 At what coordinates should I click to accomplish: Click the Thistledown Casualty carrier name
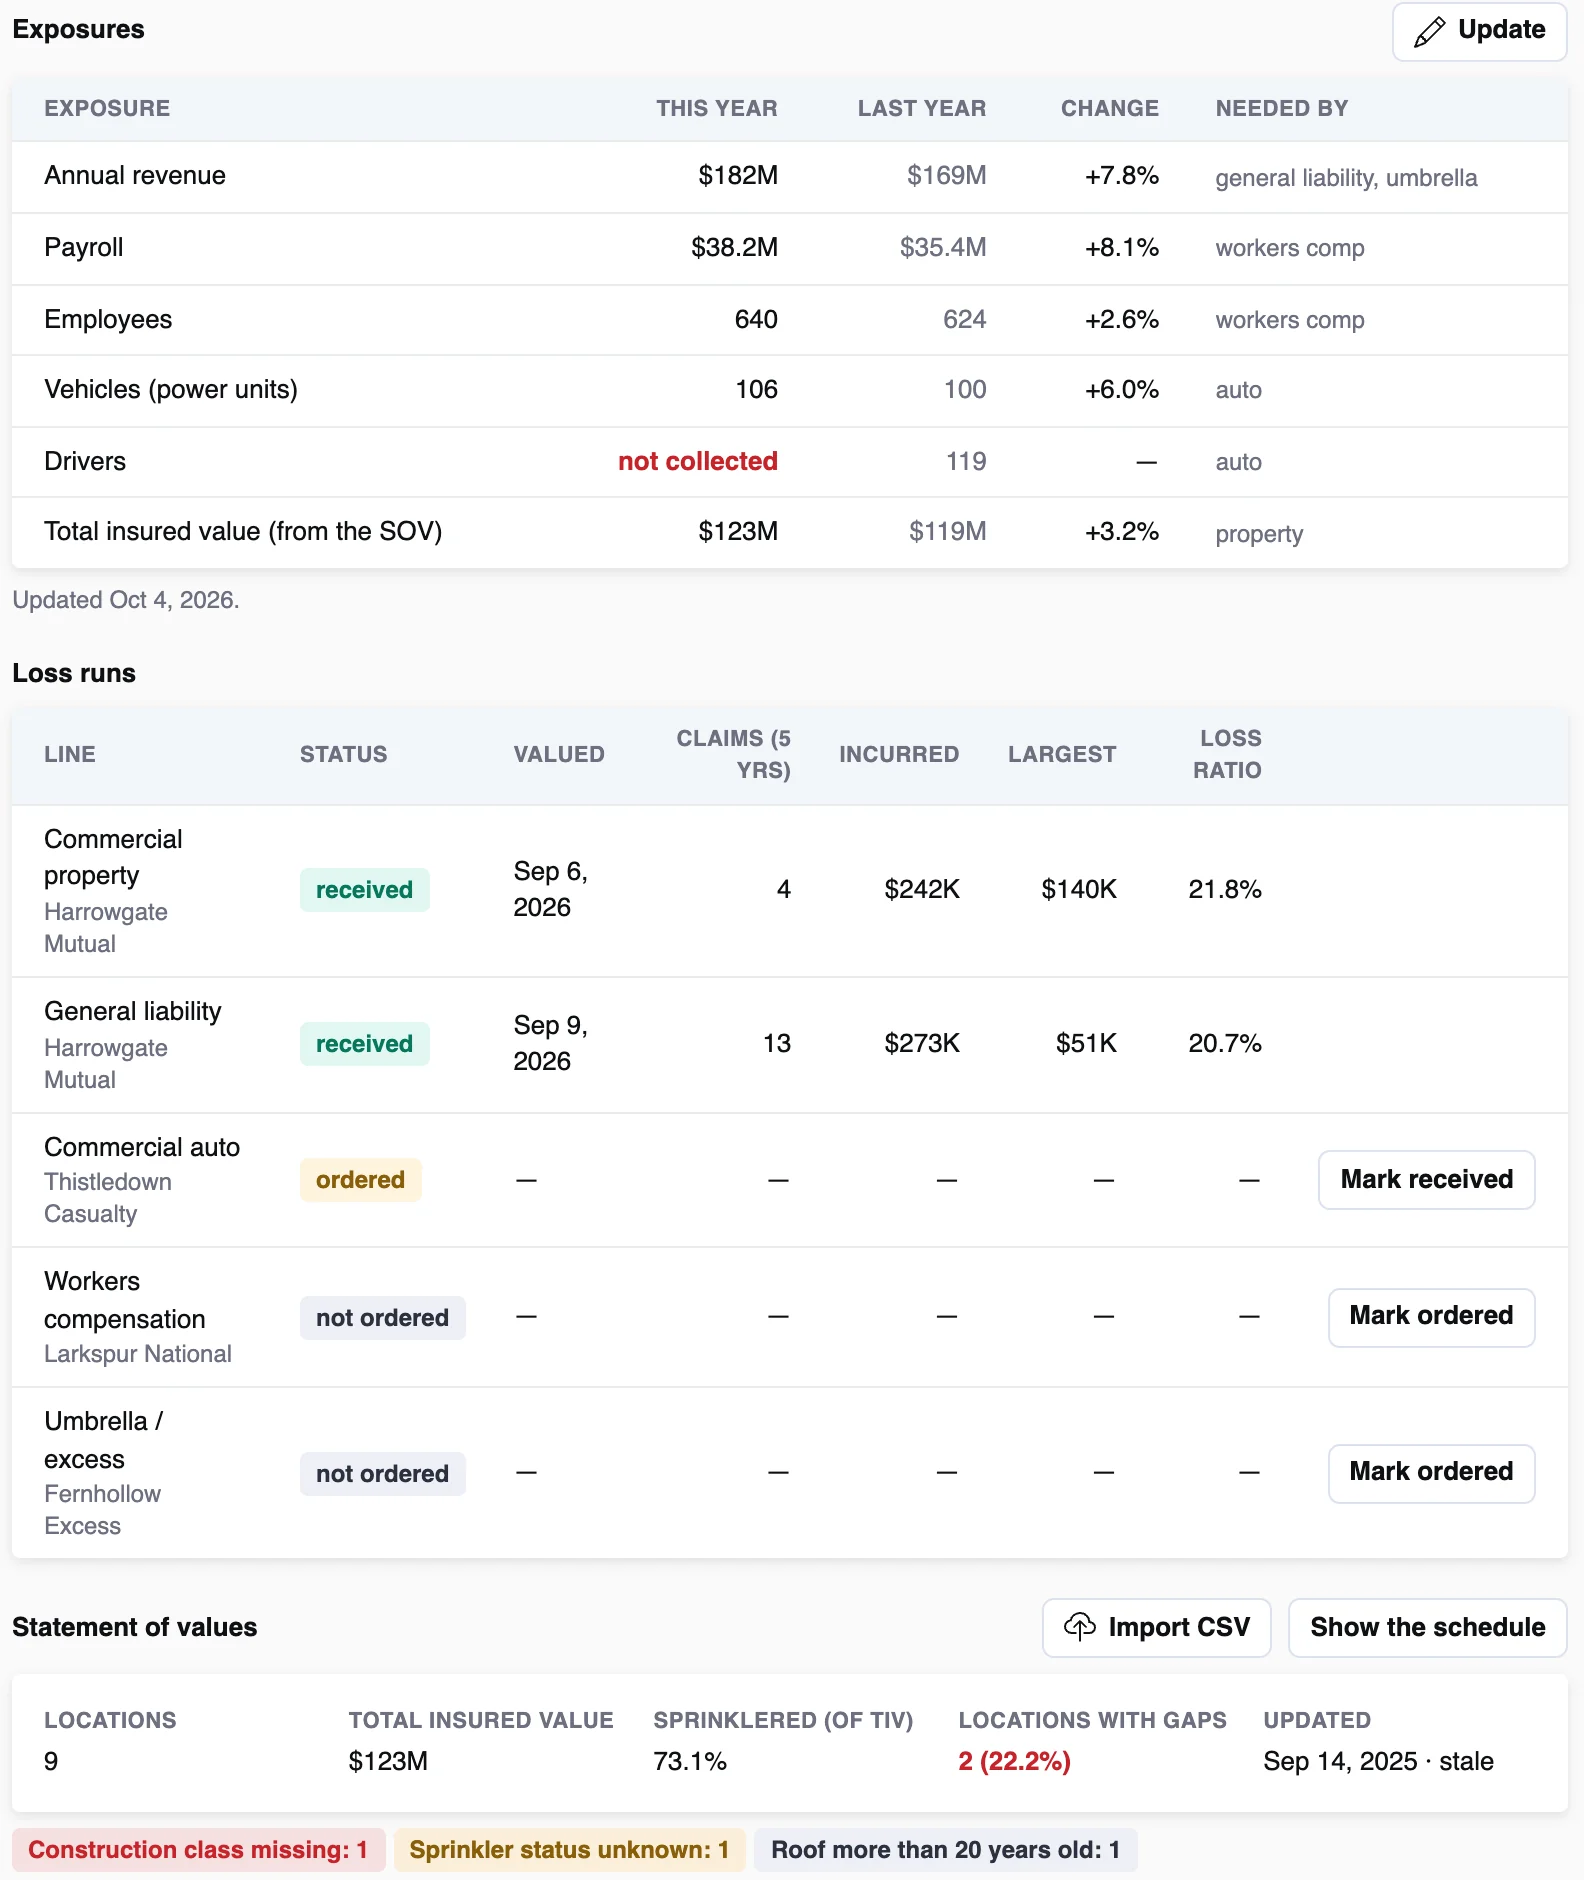click(108, 1198)
